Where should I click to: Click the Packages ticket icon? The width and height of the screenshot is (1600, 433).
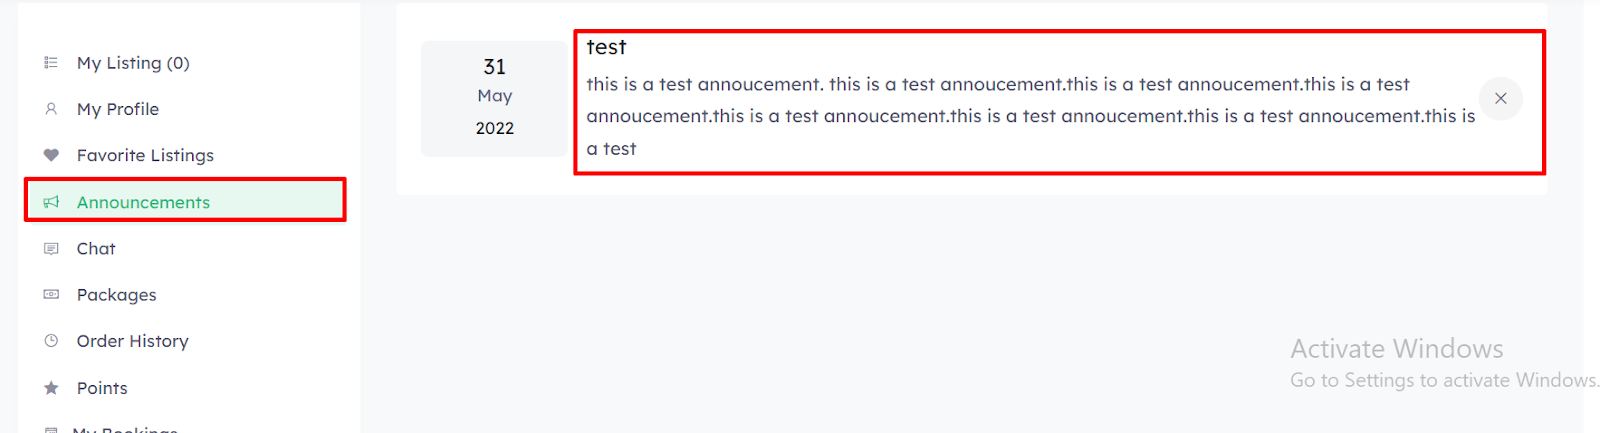tap(51, 294)
